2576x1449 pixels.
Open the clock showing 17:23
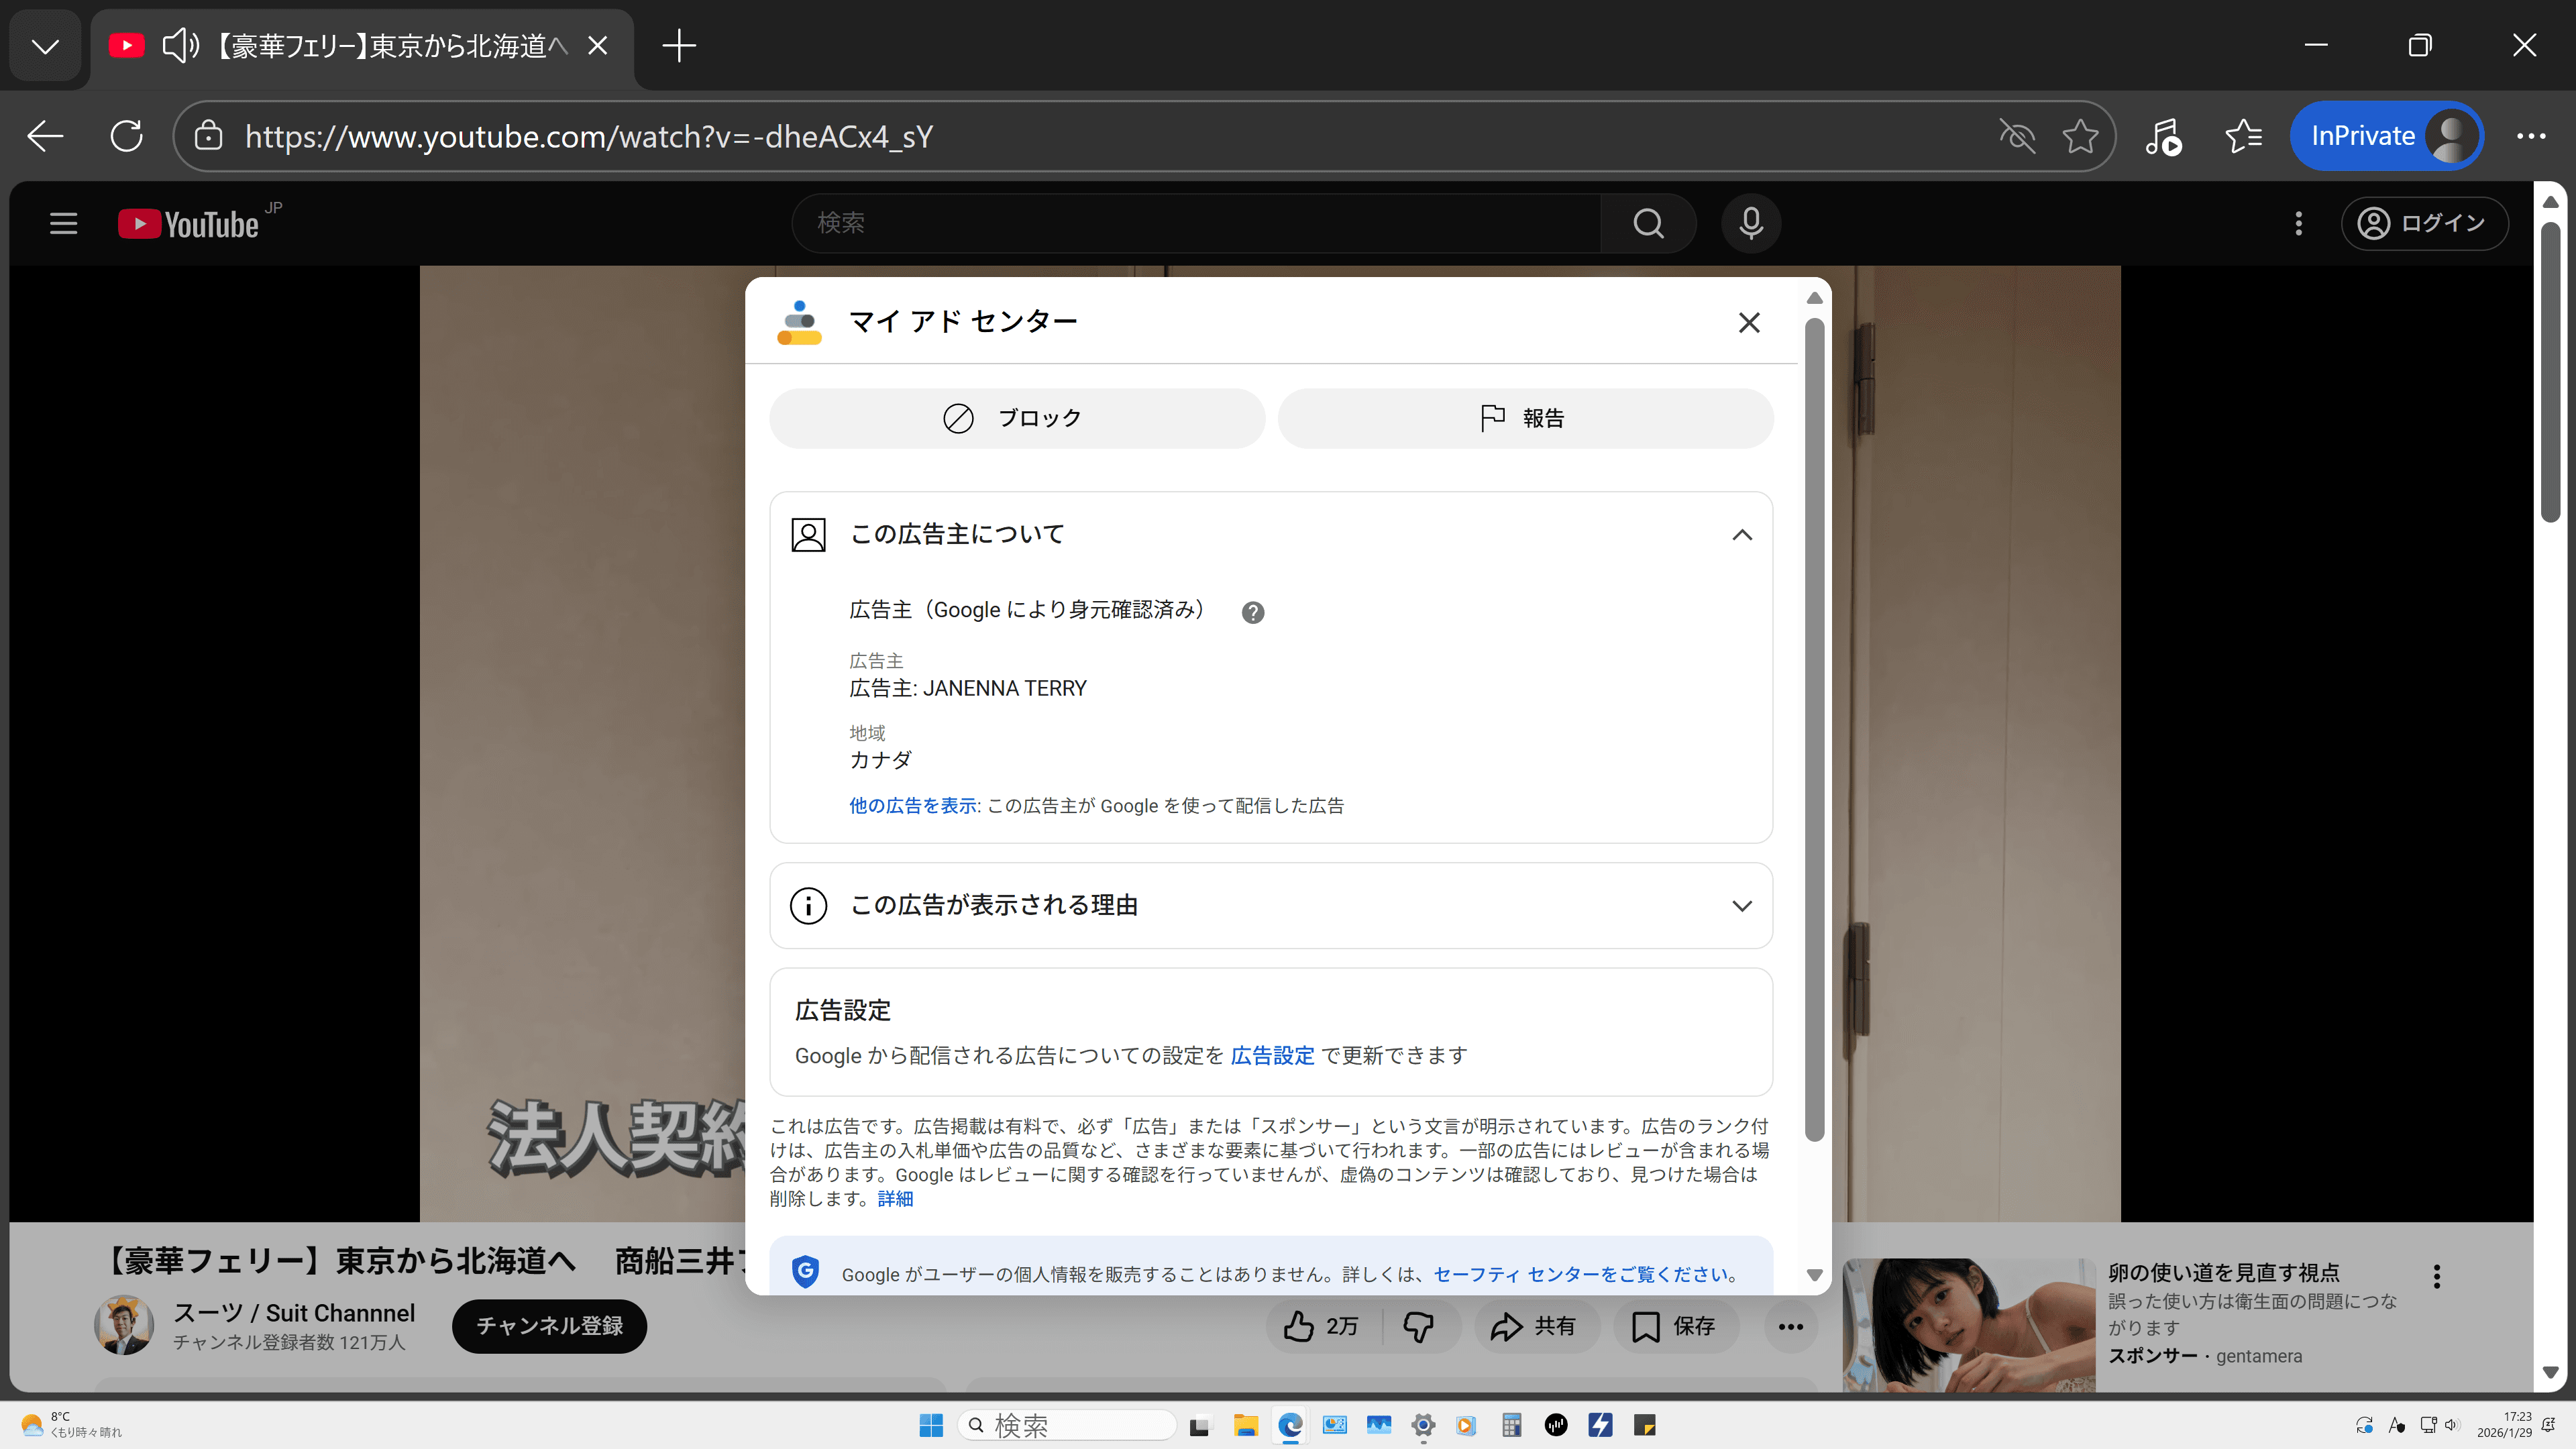point(2504,1425)
